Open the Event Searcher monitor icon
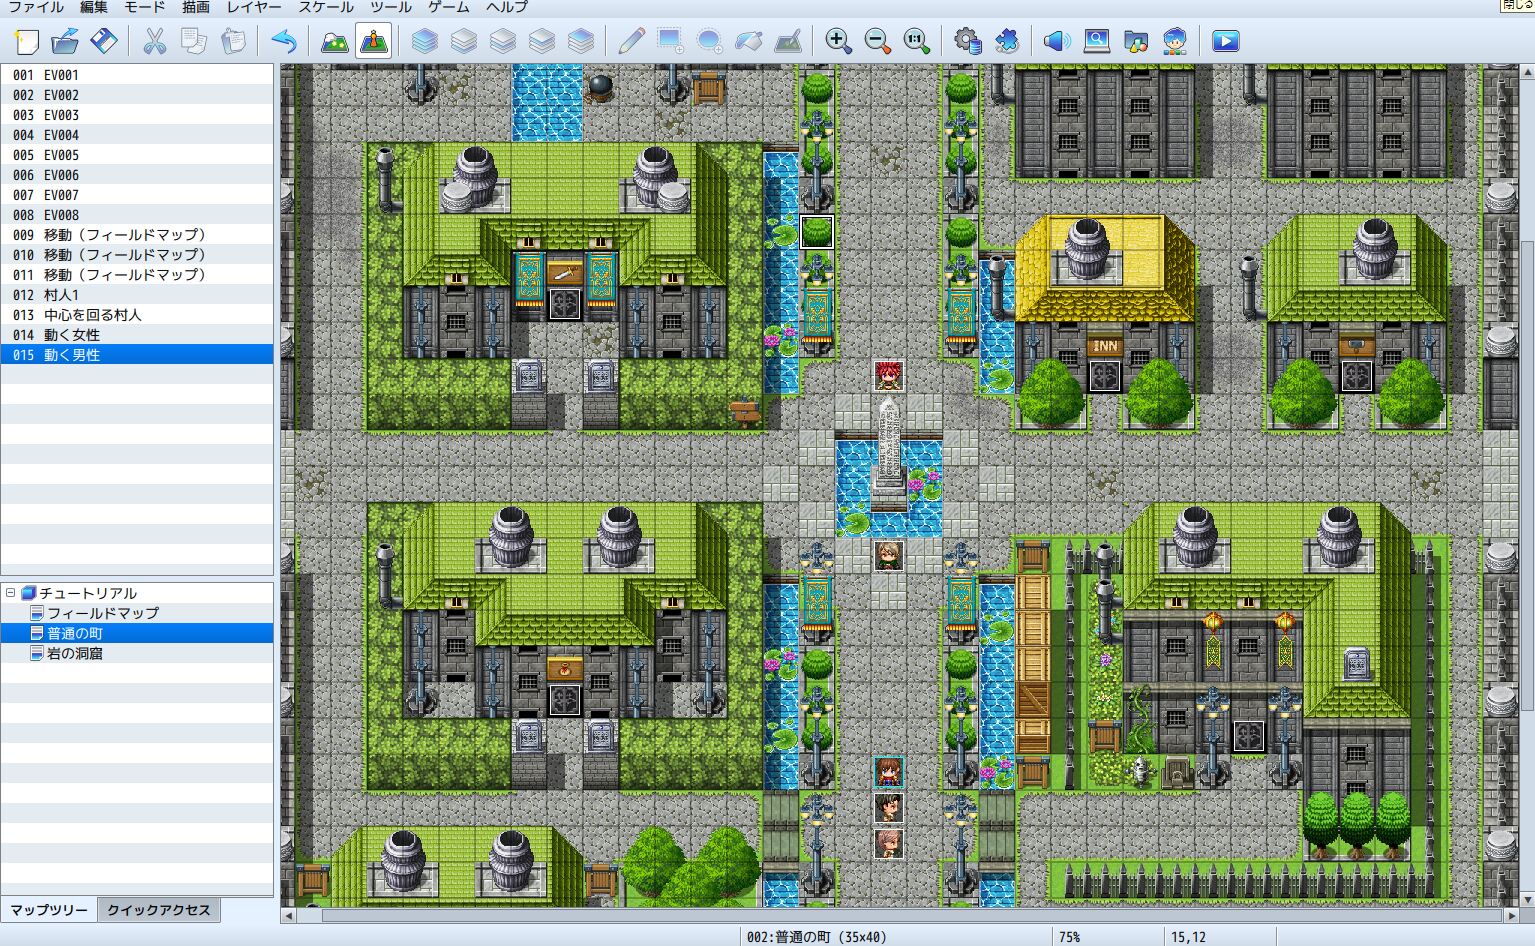 click(x=1097, y=41)
